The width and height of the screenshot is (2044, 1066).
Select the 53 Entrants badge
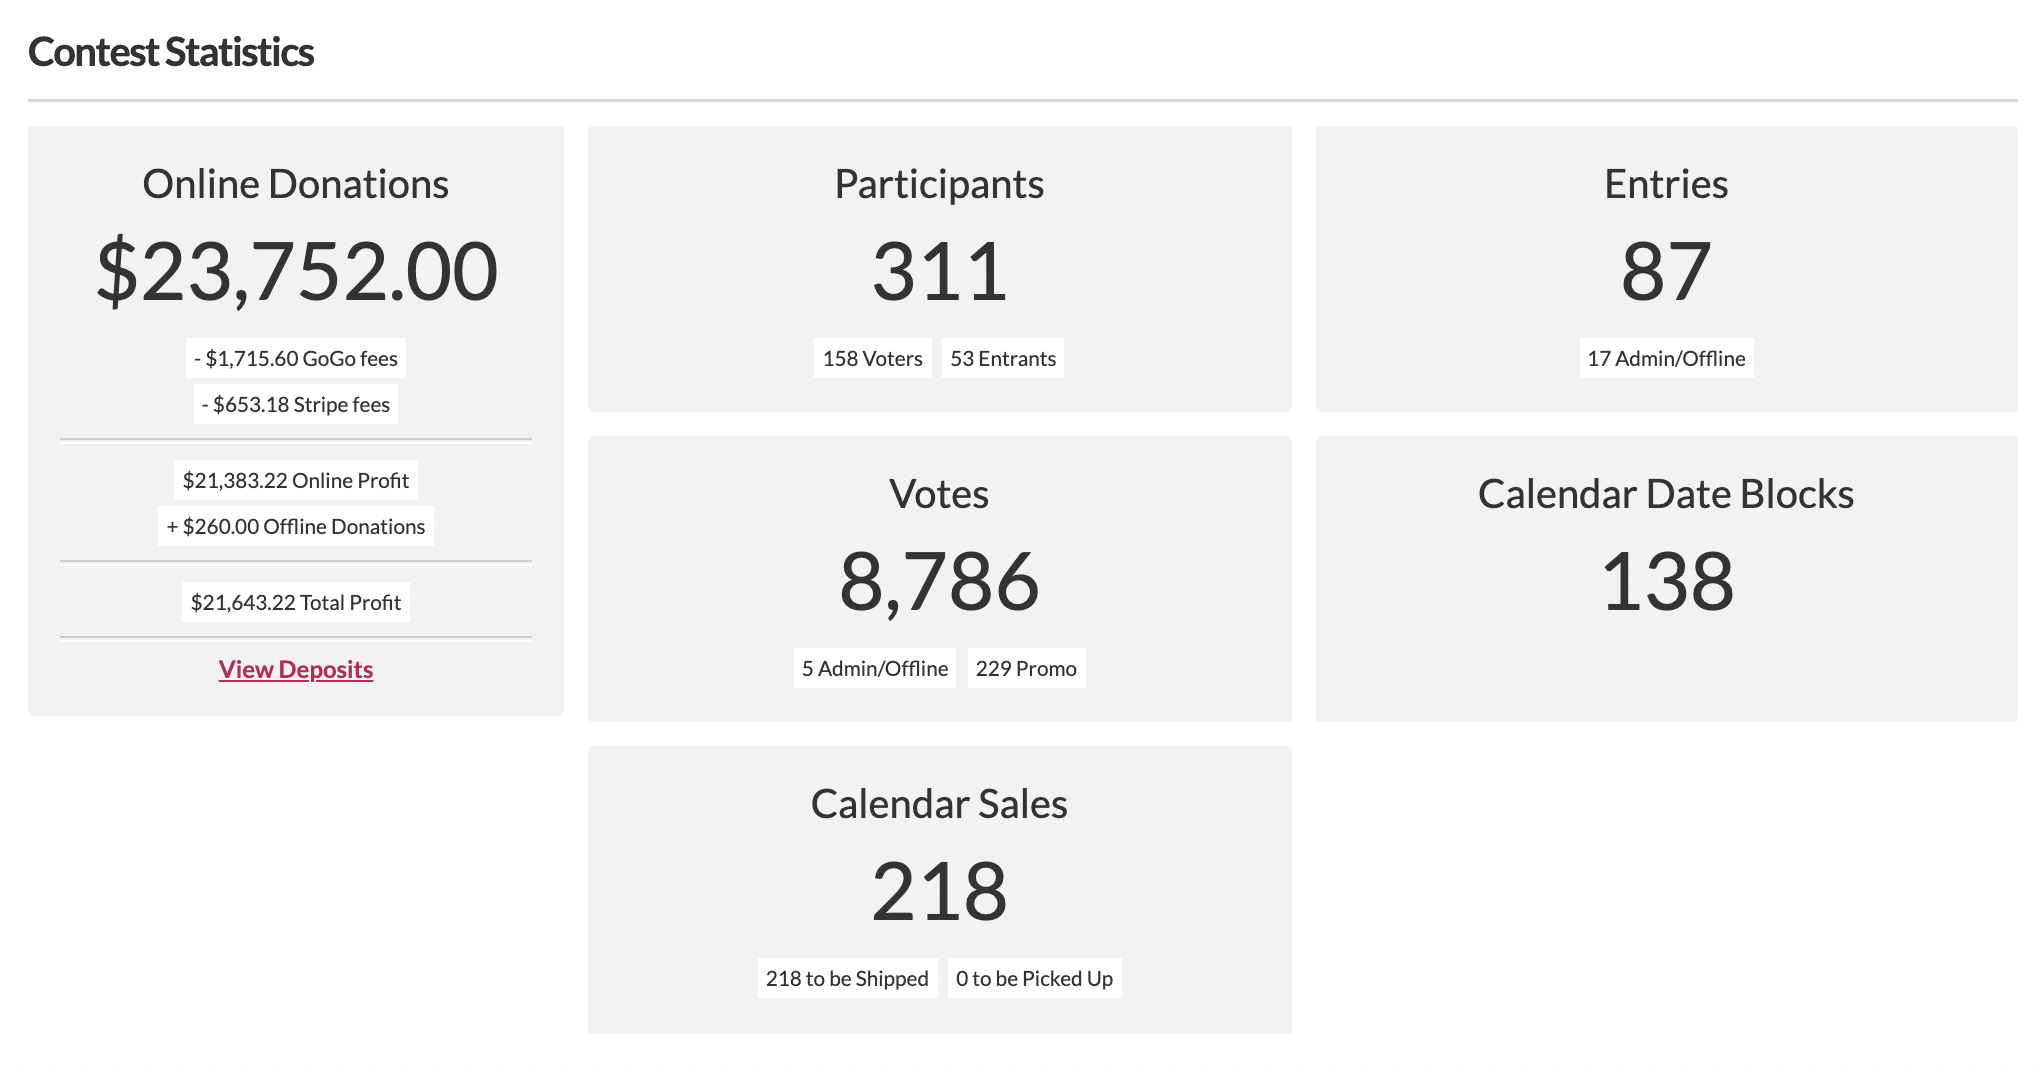pos(1003,358)
